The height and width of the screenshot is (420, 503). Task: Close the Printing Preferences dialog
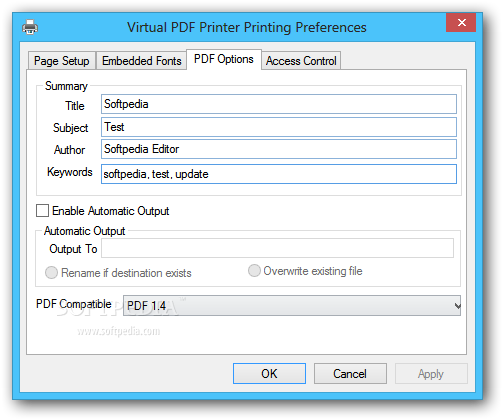click(461, 23)
